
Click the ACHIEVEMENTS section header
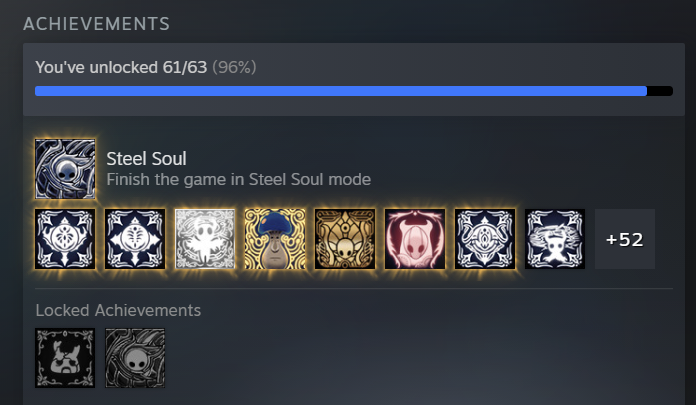tap(96, 24)
